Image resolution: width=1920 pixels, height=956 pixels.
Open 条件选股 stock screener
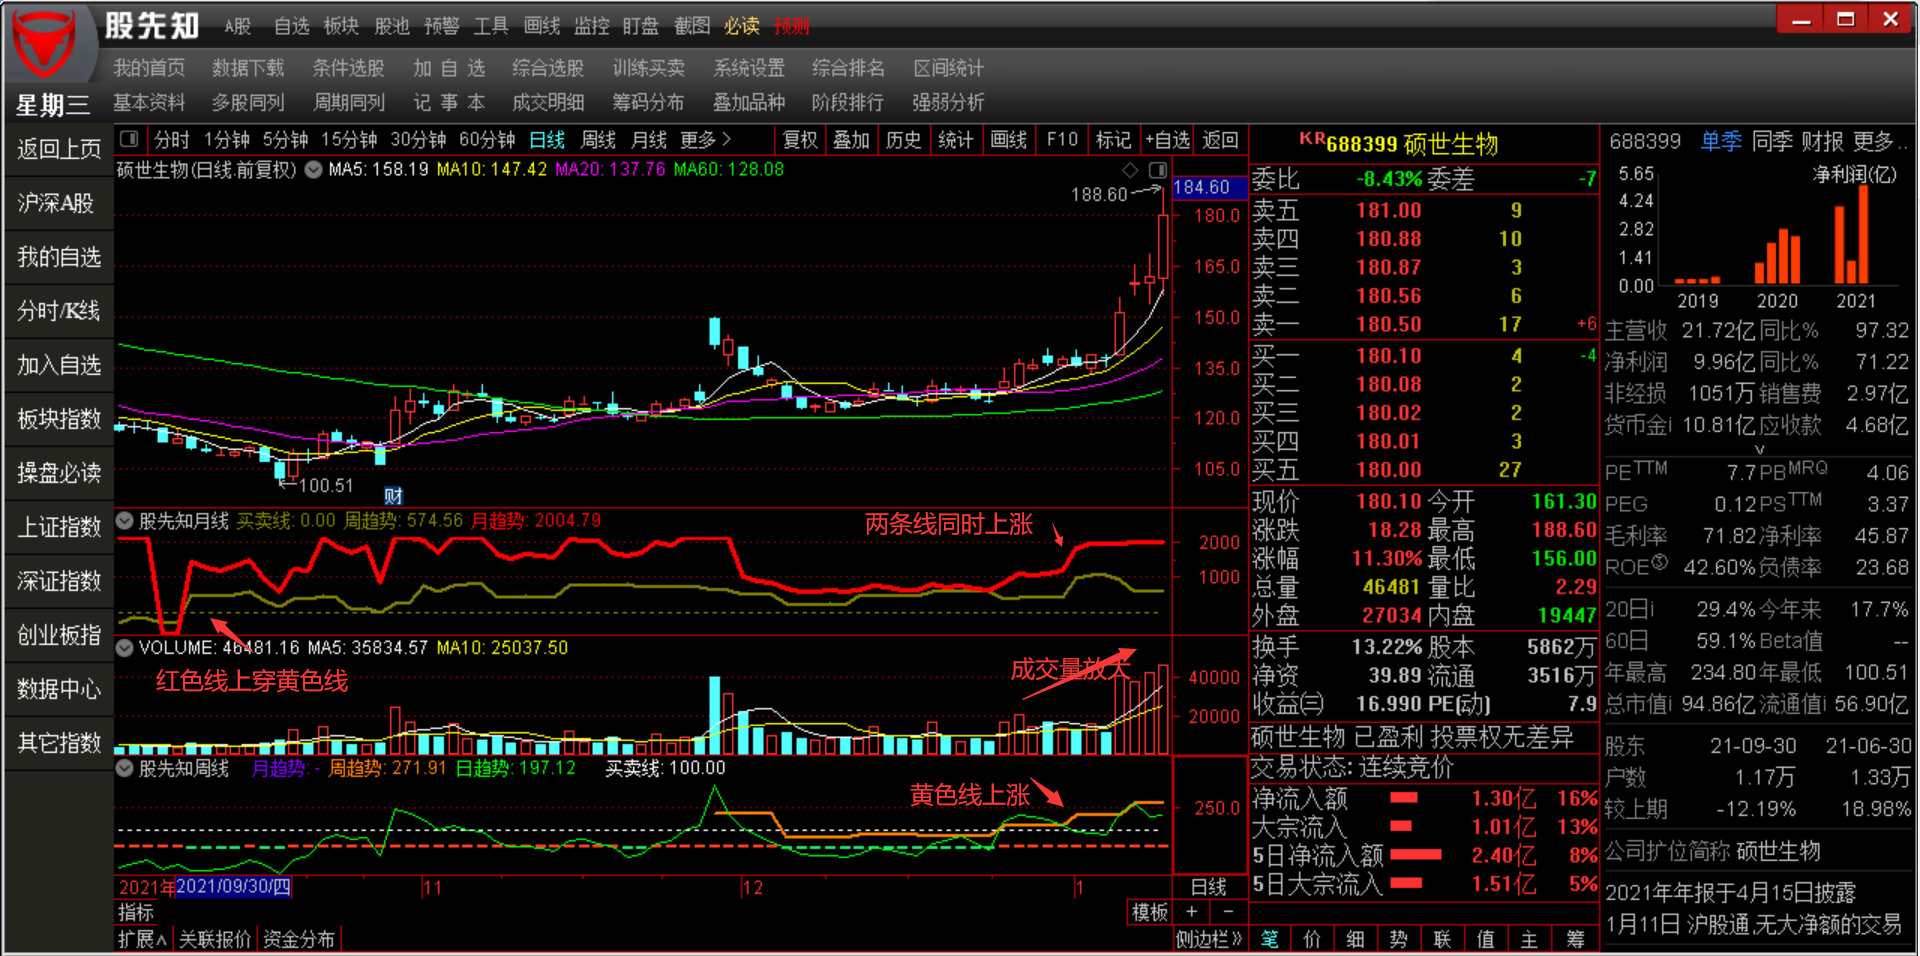click(348, 68)
